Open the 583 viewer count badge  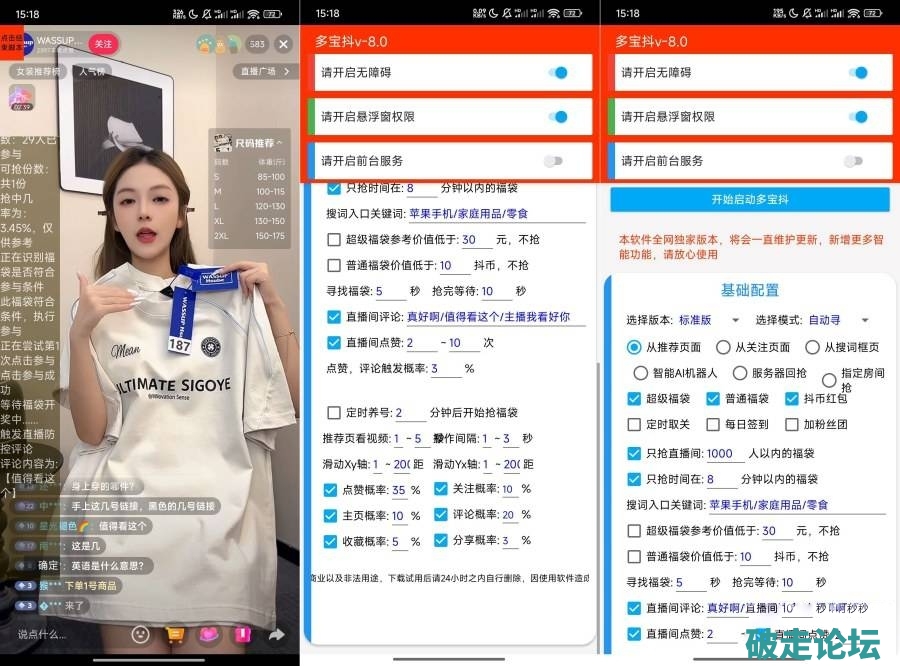pyautogui.click(x=257, y=44)
